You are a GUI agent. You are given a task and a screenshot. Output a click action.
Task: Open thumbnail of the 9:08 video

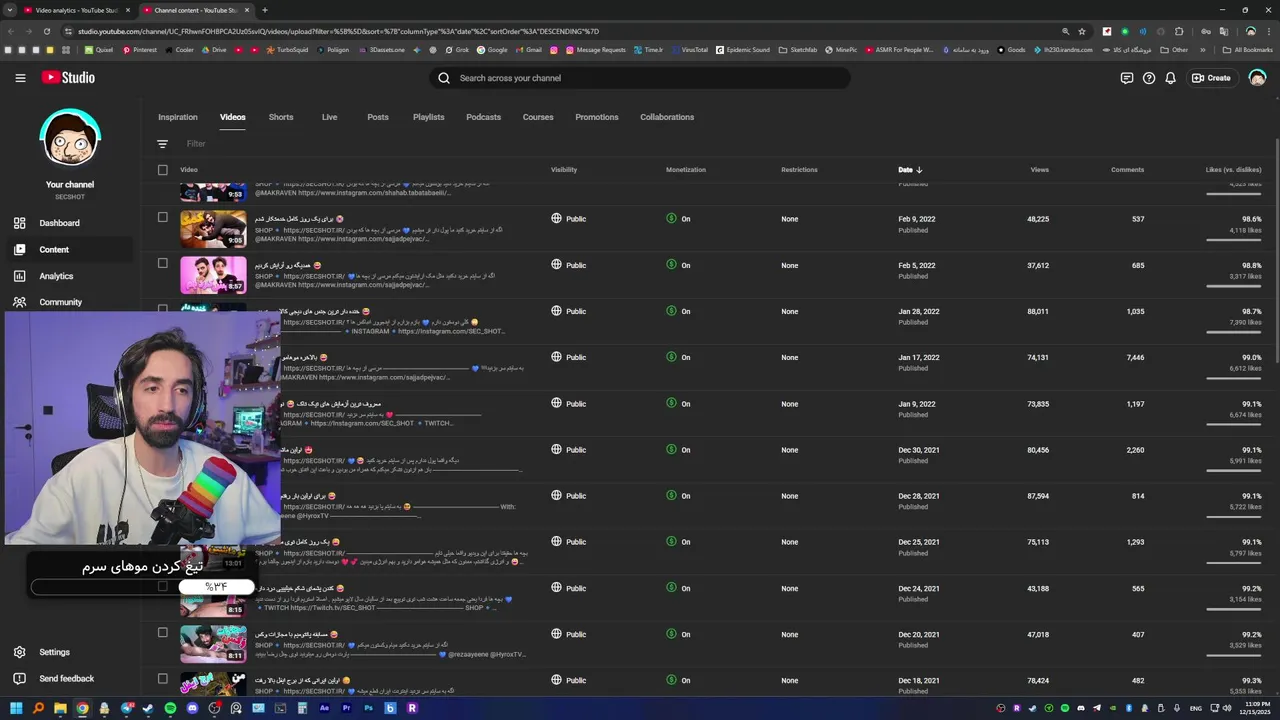coord(213,229)
